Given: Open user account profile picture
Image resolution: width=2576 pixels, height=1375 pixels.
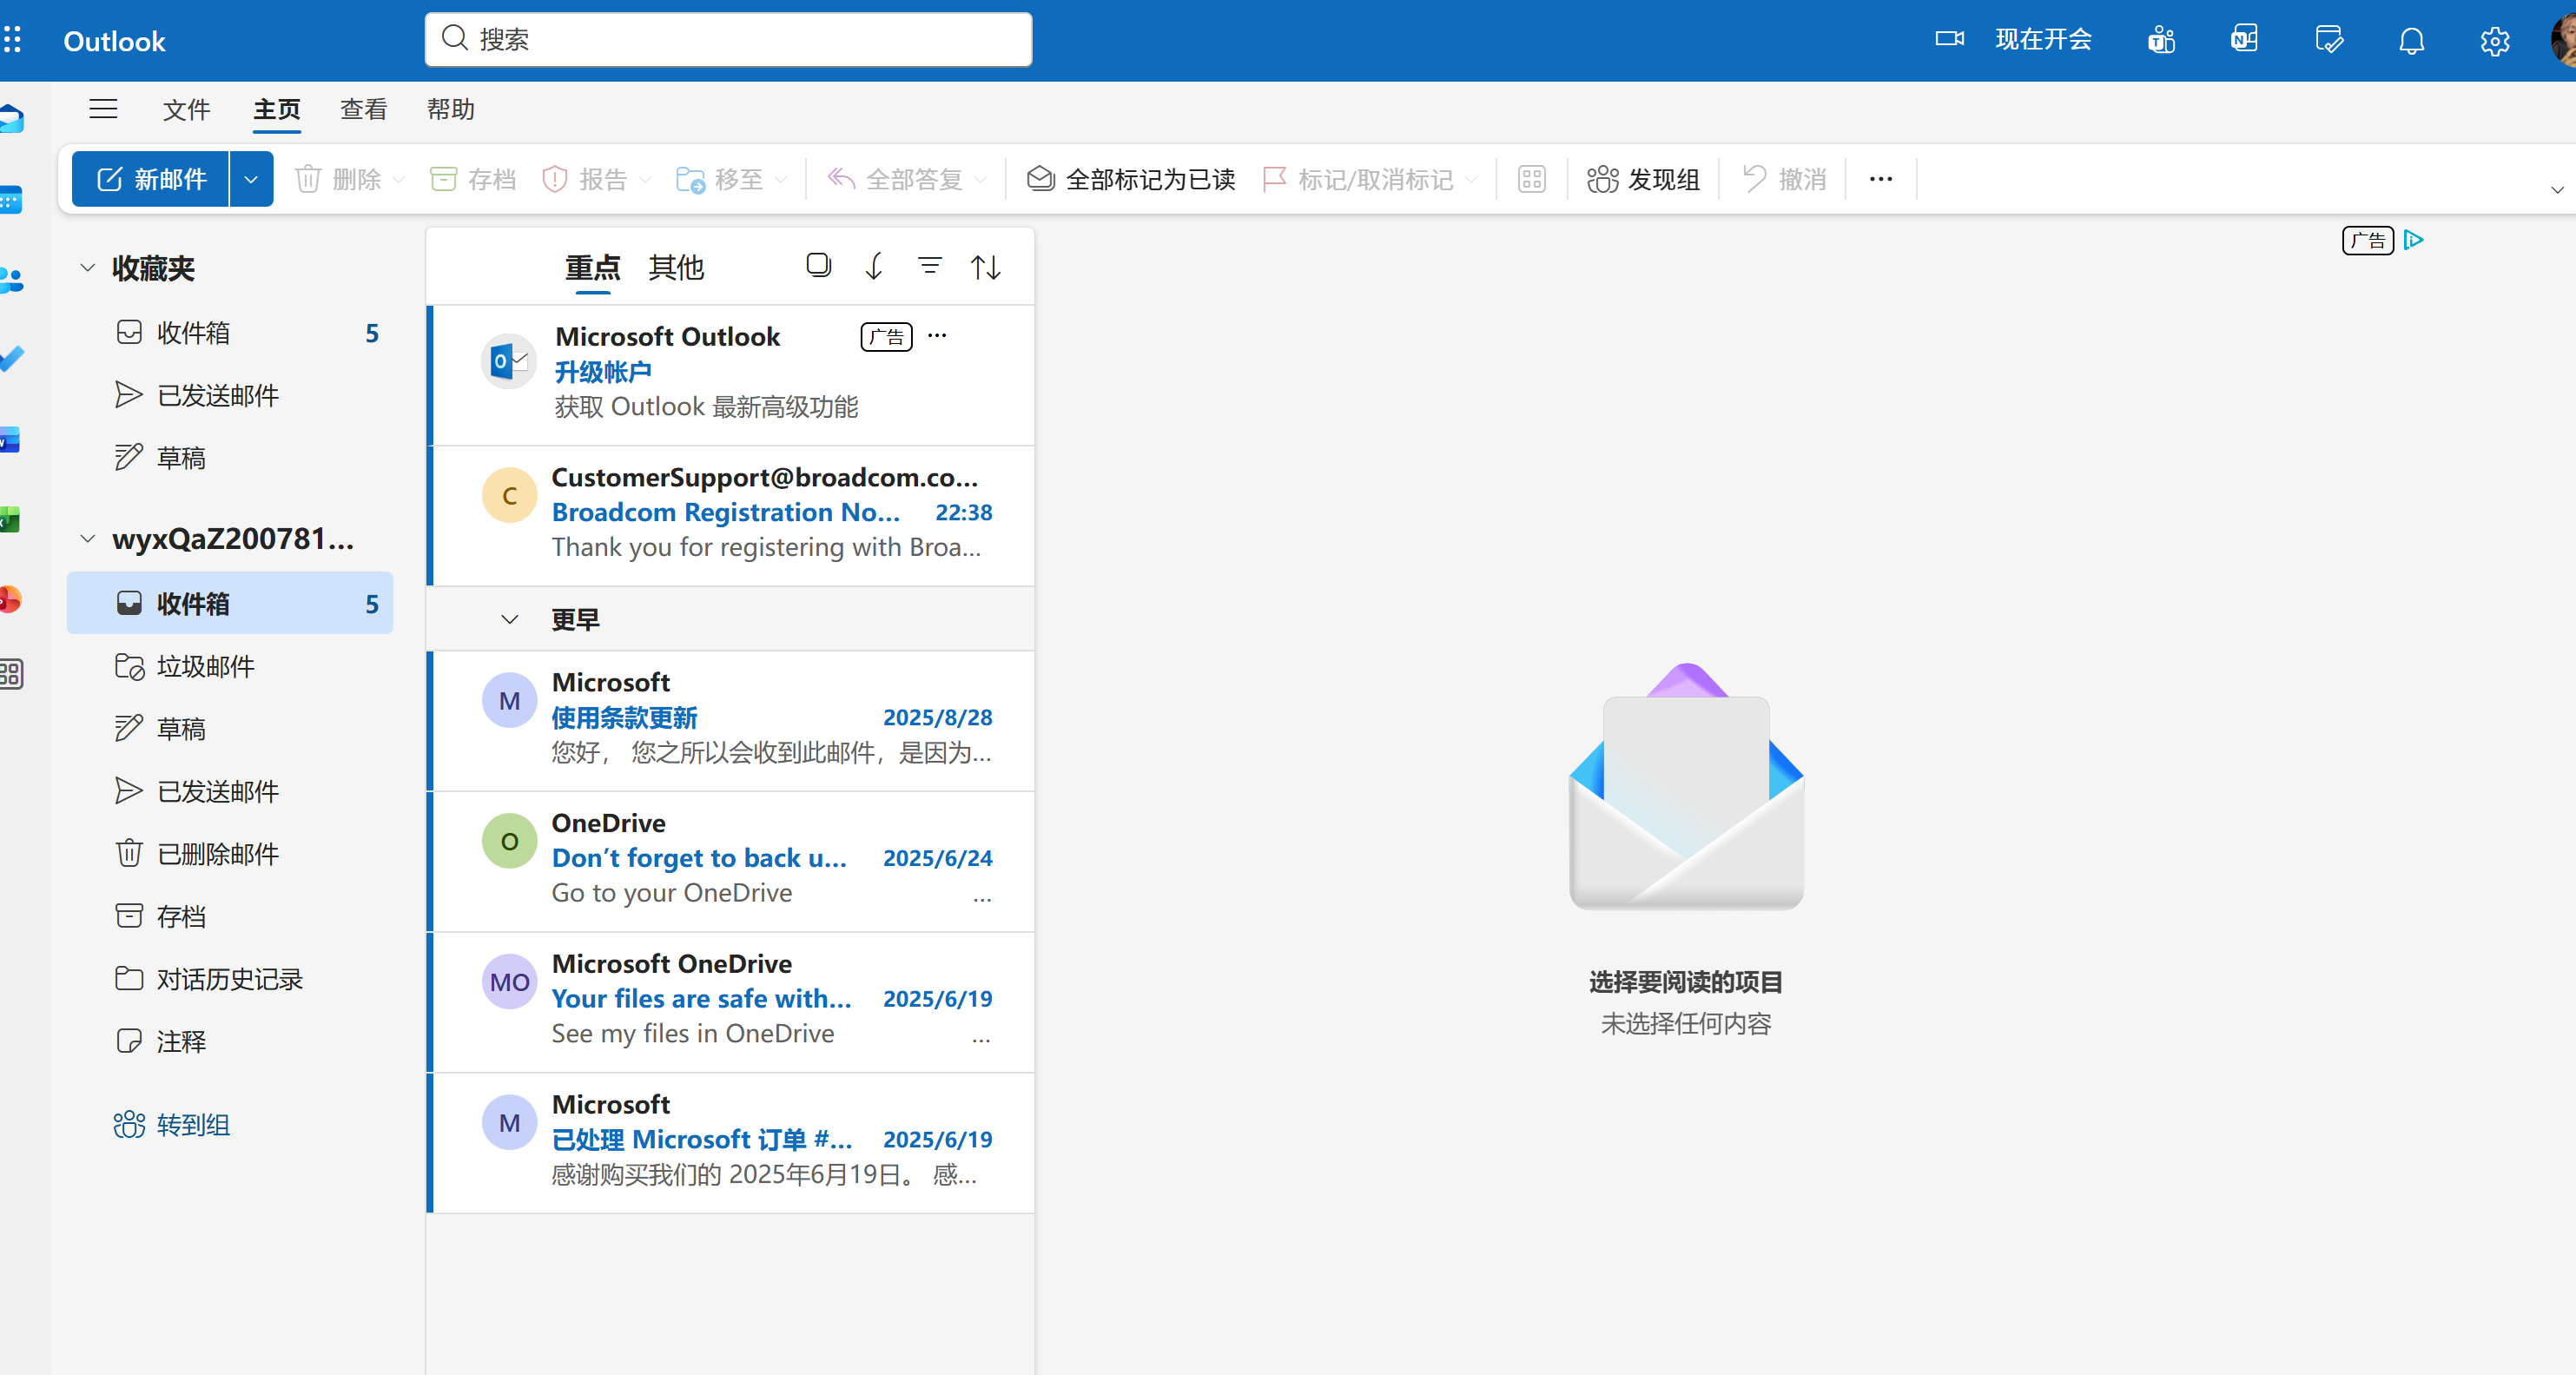Looking at the screenshot, I should pyautogui.click(x=2563, y=40).
